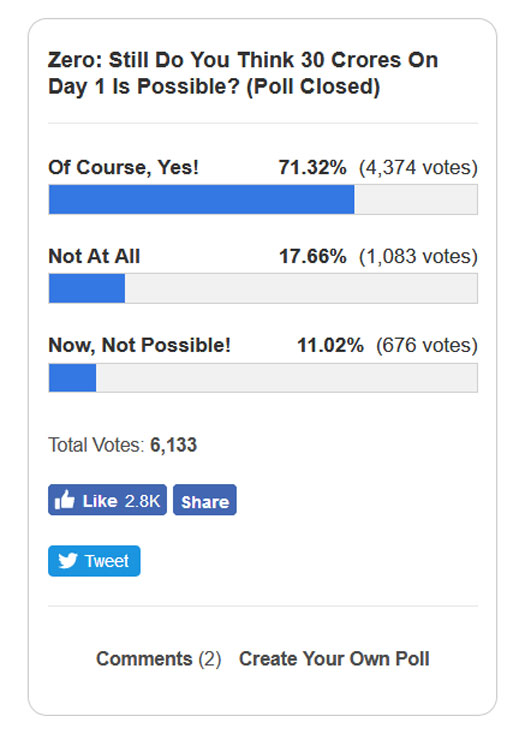Open Create Your Own Poll link
Screen dimensions: 525x746
tap(334, 658)
